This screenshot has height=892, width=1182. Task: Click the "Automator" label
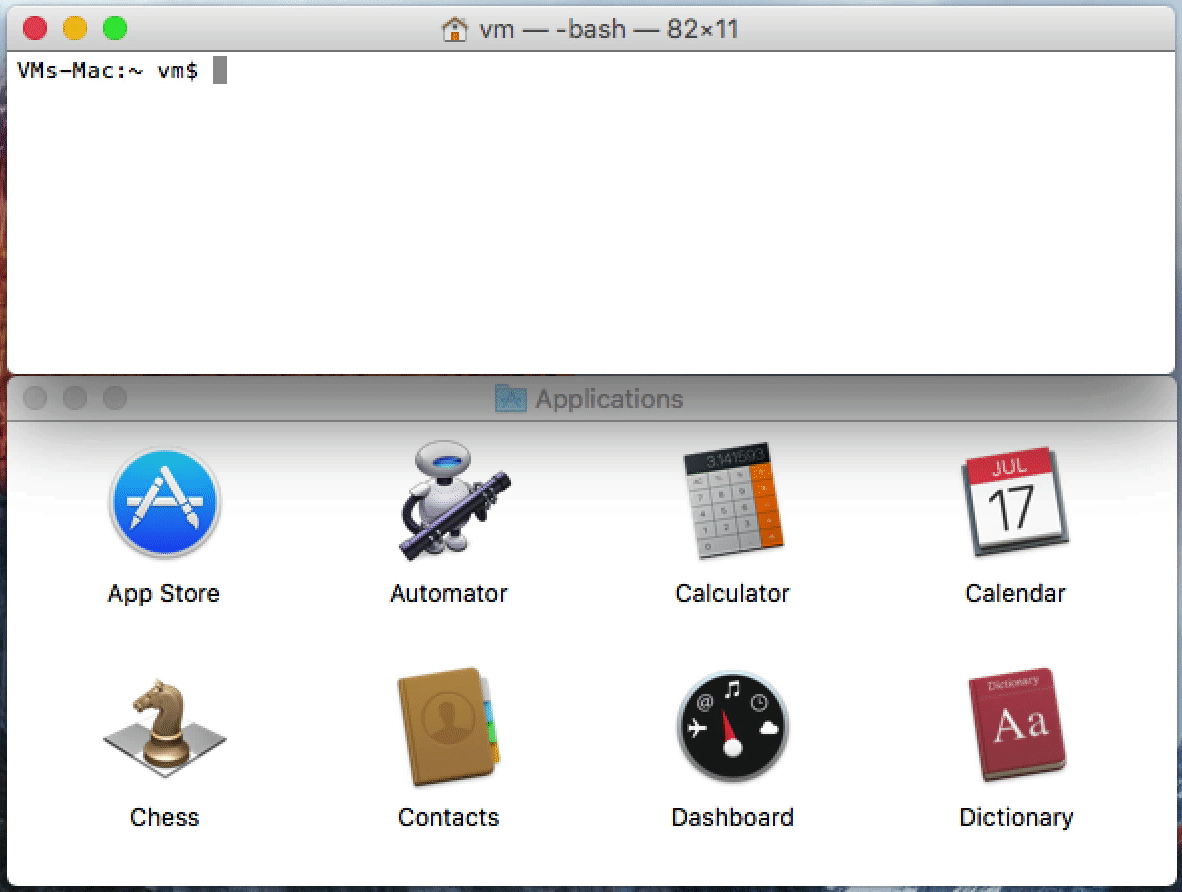449,593
